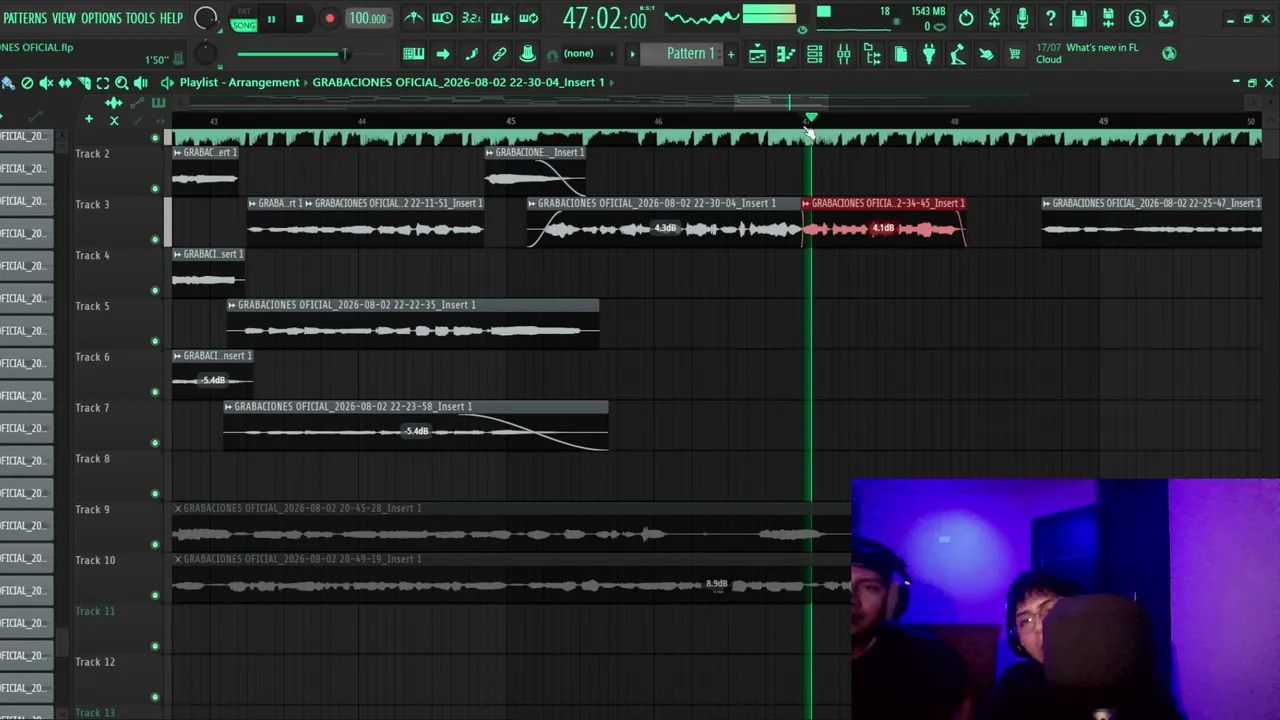Open the TOOLS menu
1280x720 pixels.
pyautogui.click(x=140, y=18)
